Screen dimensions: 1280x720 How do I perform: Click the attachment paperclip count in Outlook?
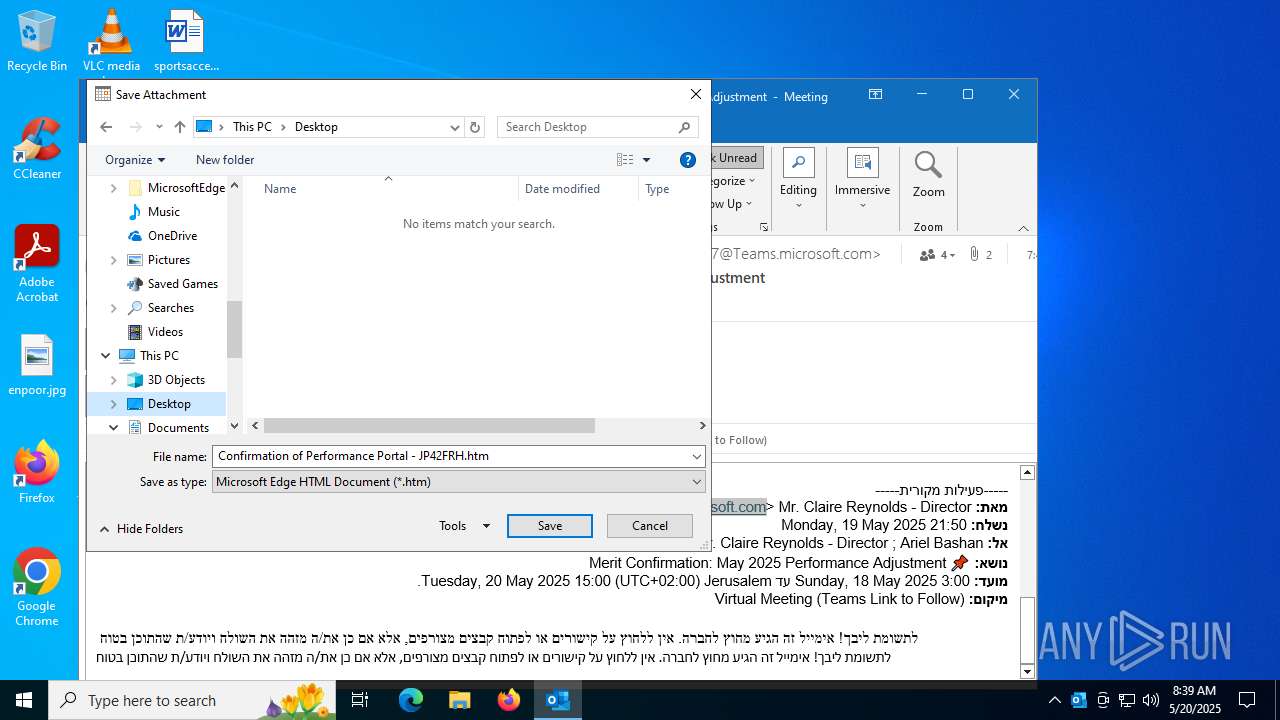click(979, 255)
